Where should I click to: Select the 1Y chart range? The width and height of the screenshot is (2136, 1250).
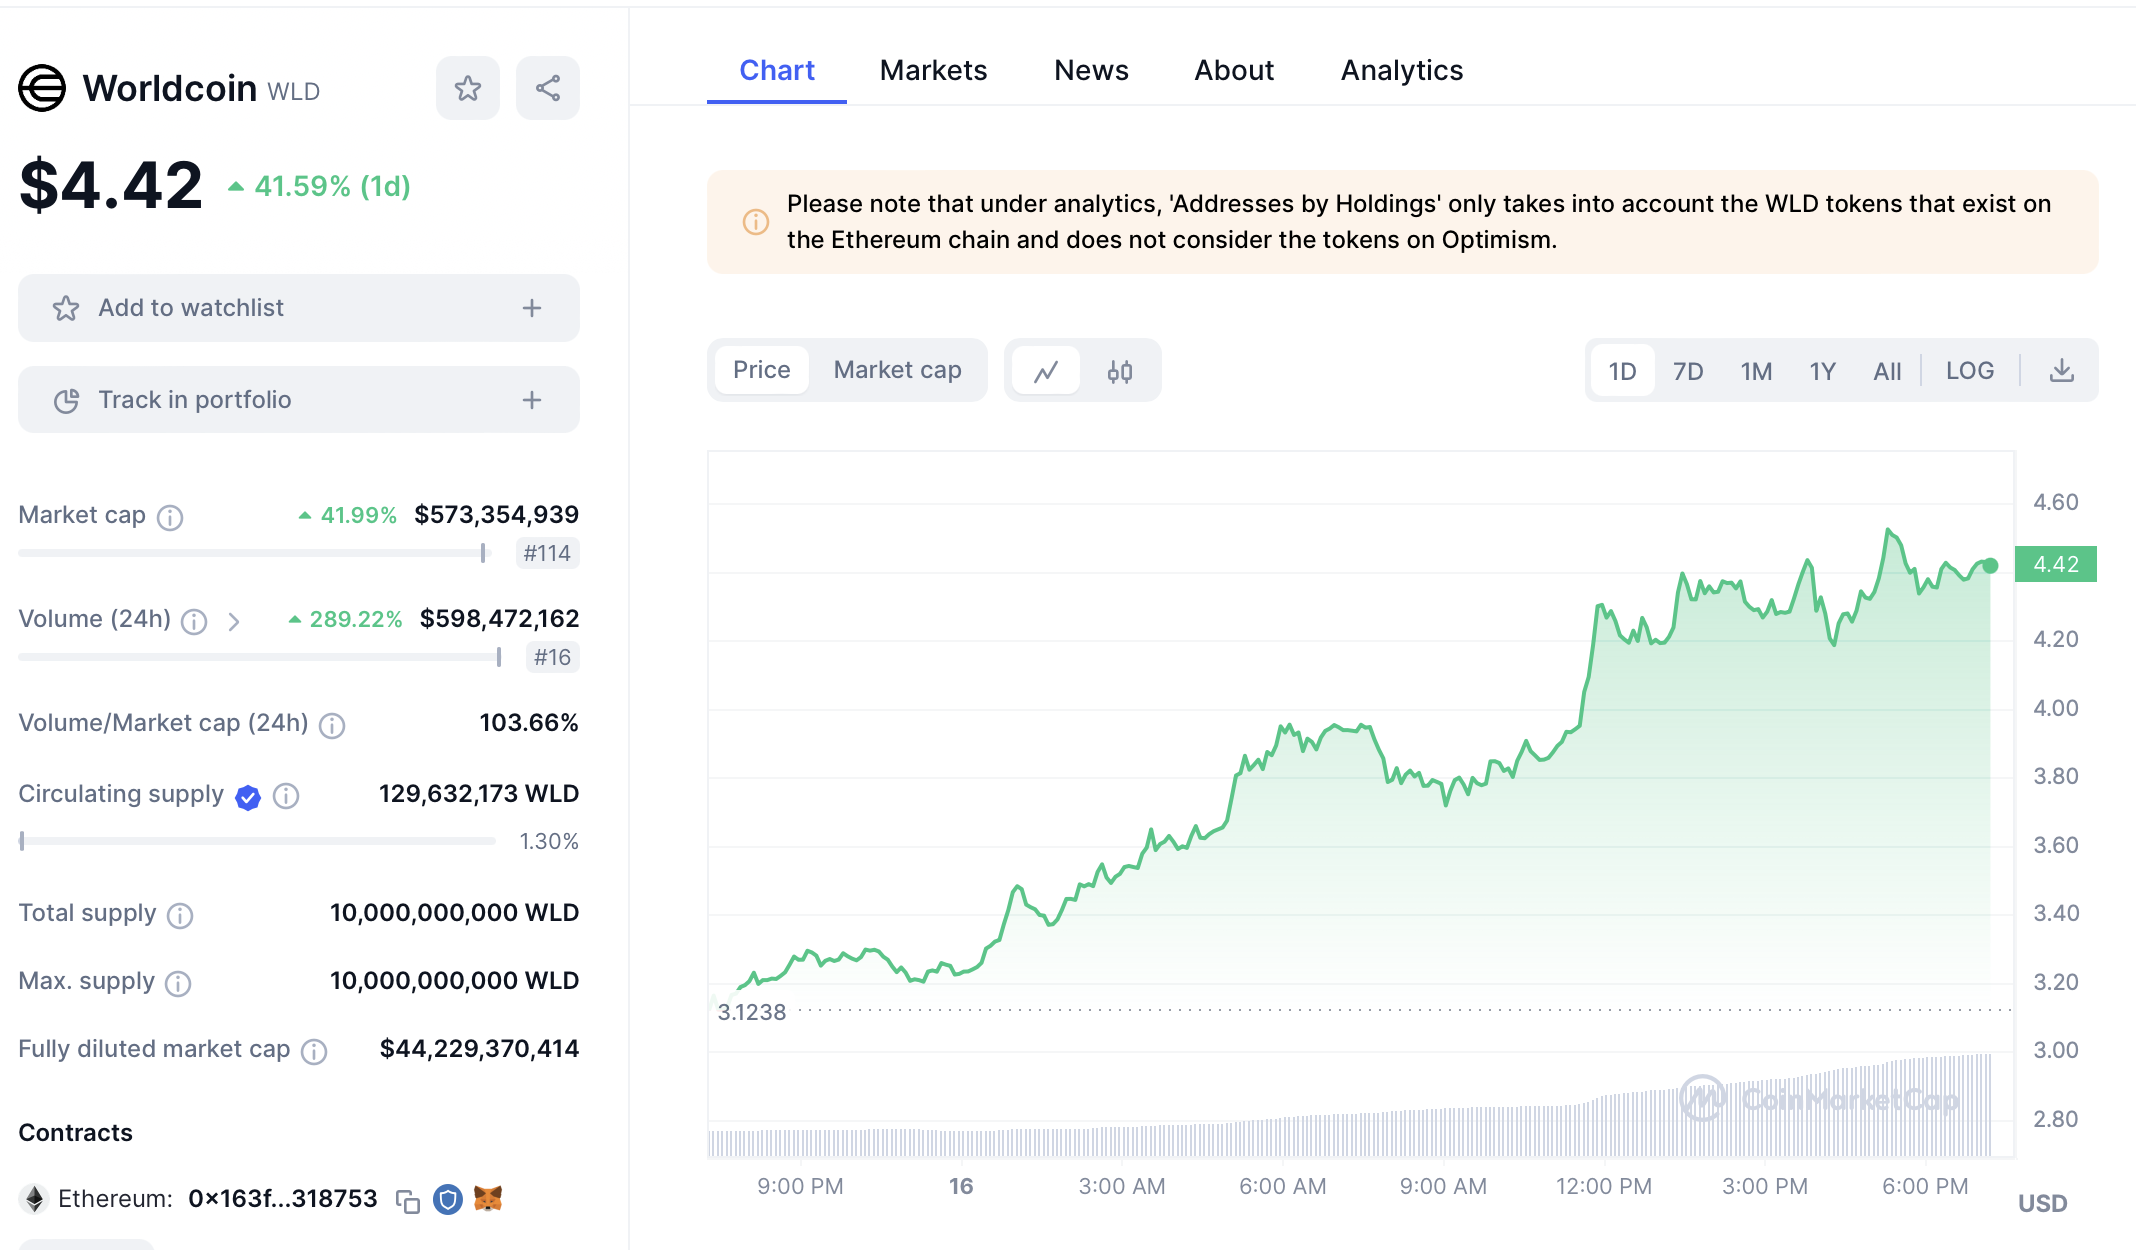click(x=1822, y=371)
